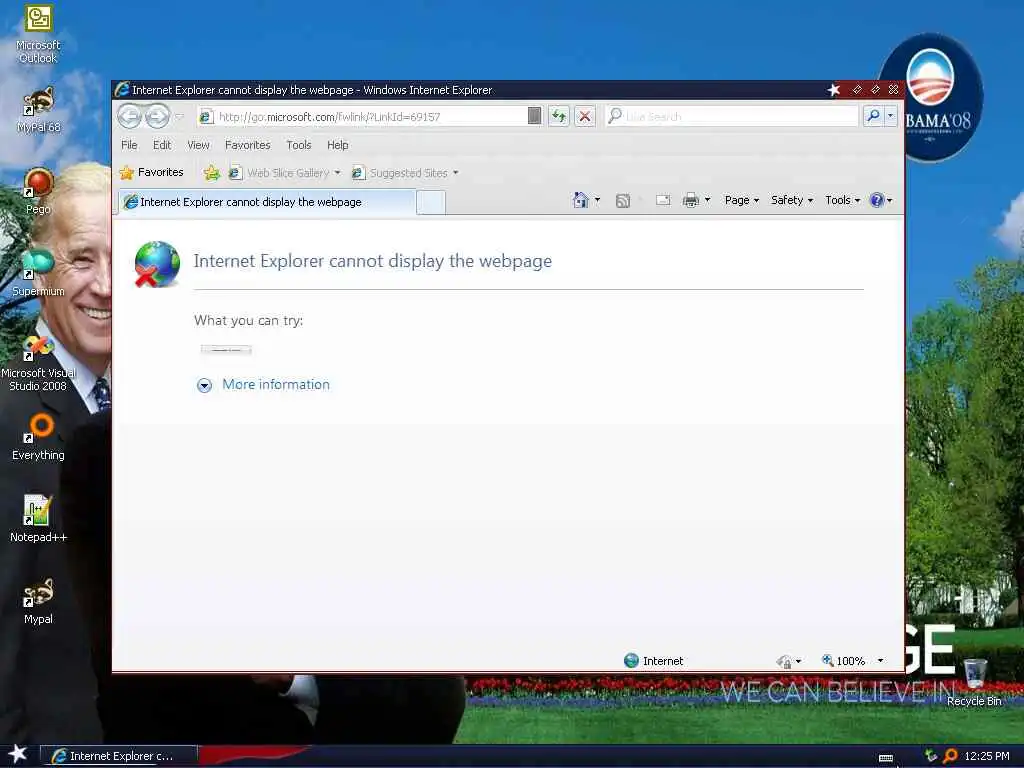Screen dimensions: 1024x768
Task: Expand the Web Slice Gallery dropdown arrow
Action: [x=338, y=173]
